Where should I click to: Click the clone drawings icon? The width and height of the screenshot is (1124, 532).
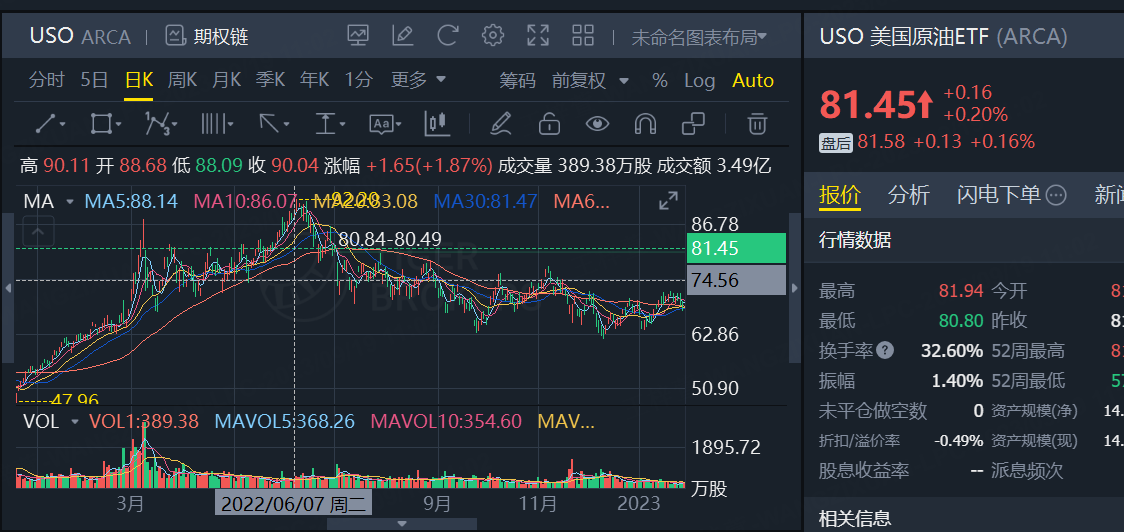(x=693, y=124)
